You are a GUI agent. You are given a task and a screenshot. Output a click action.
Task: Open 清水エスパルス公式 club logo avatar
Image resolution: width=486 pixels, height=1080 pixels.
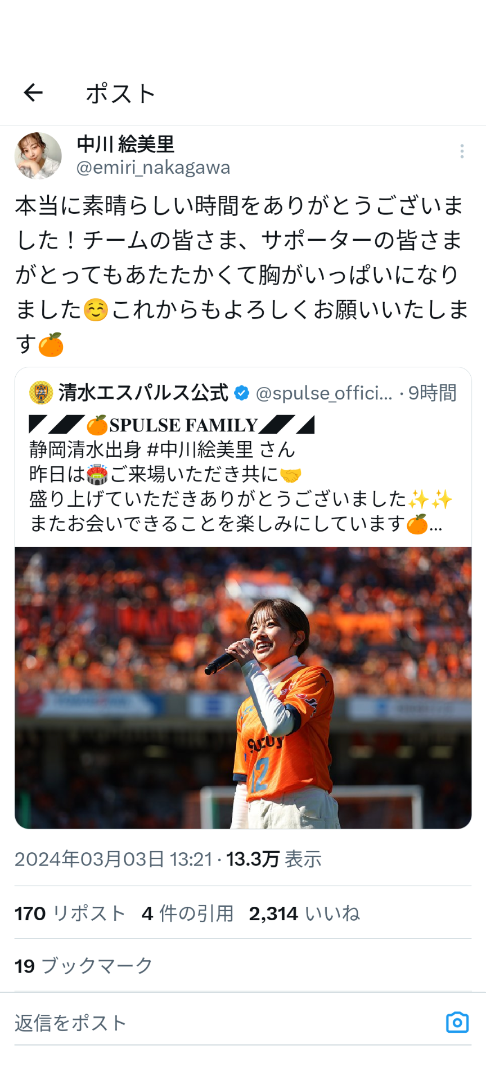point(41,393)
